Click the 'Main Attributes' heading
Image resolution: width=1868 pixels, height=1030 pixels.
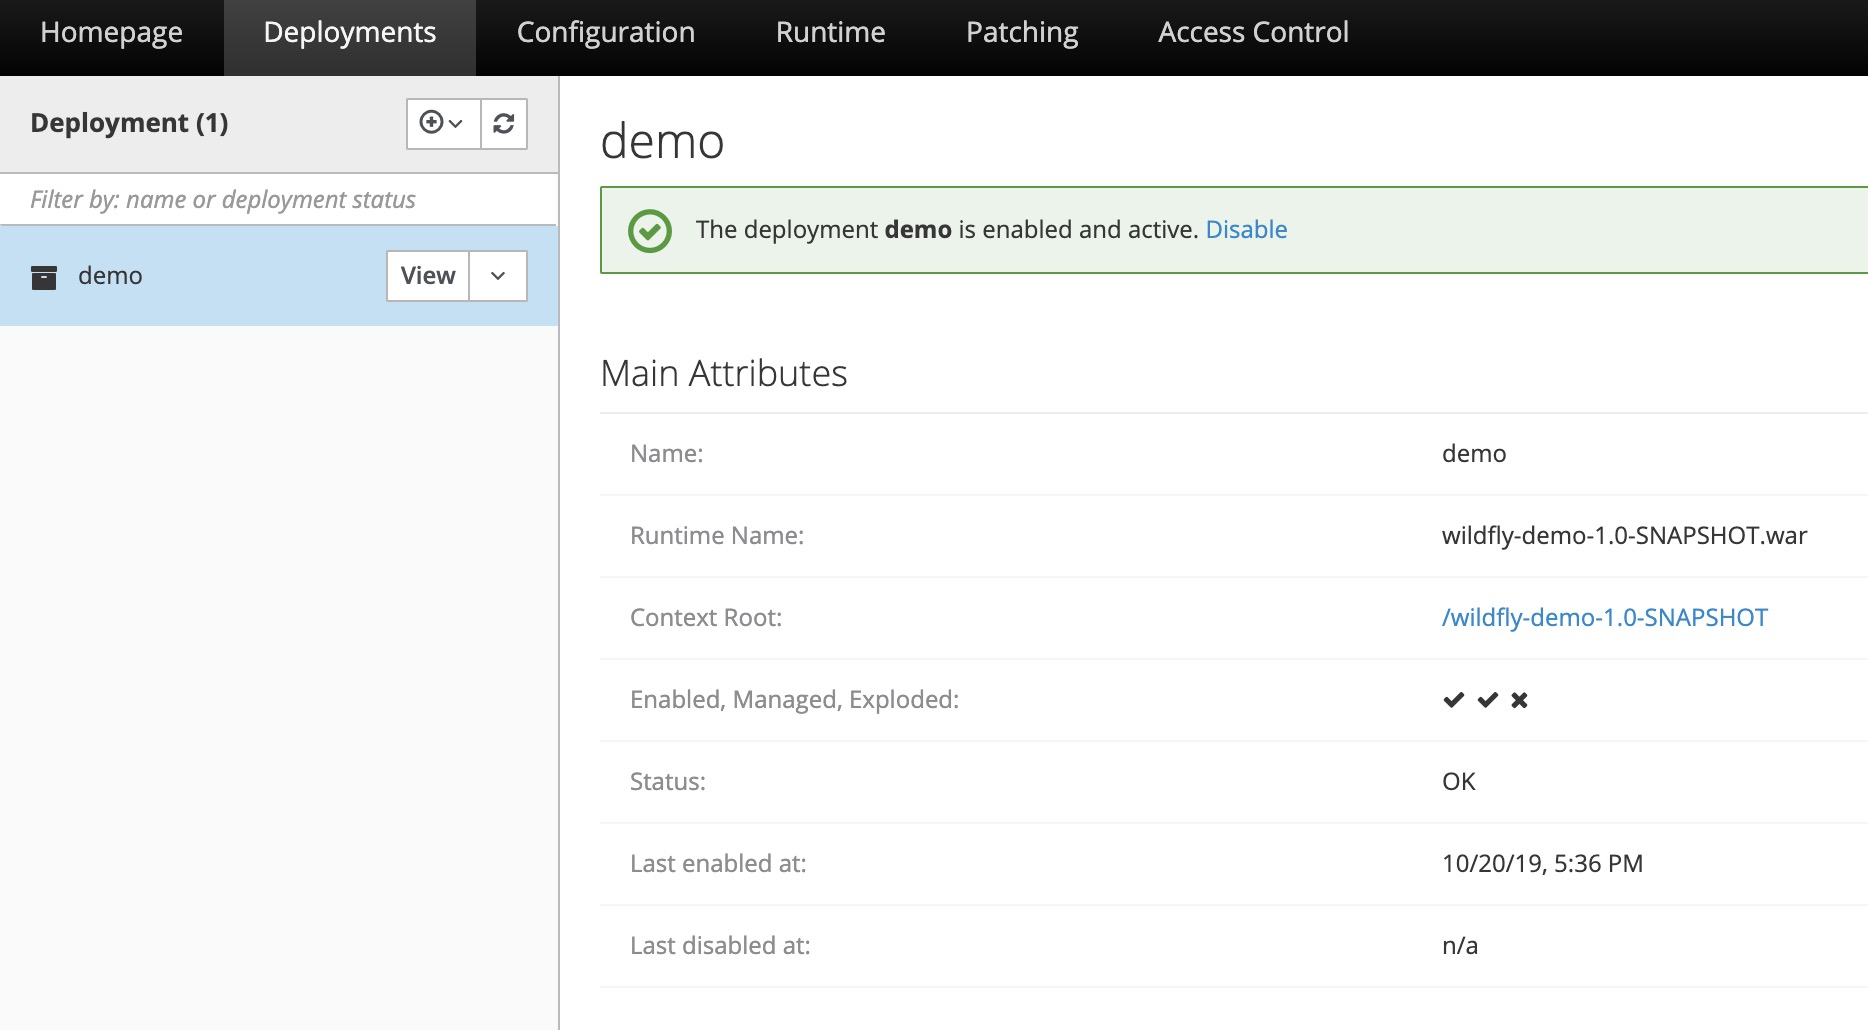724,374
